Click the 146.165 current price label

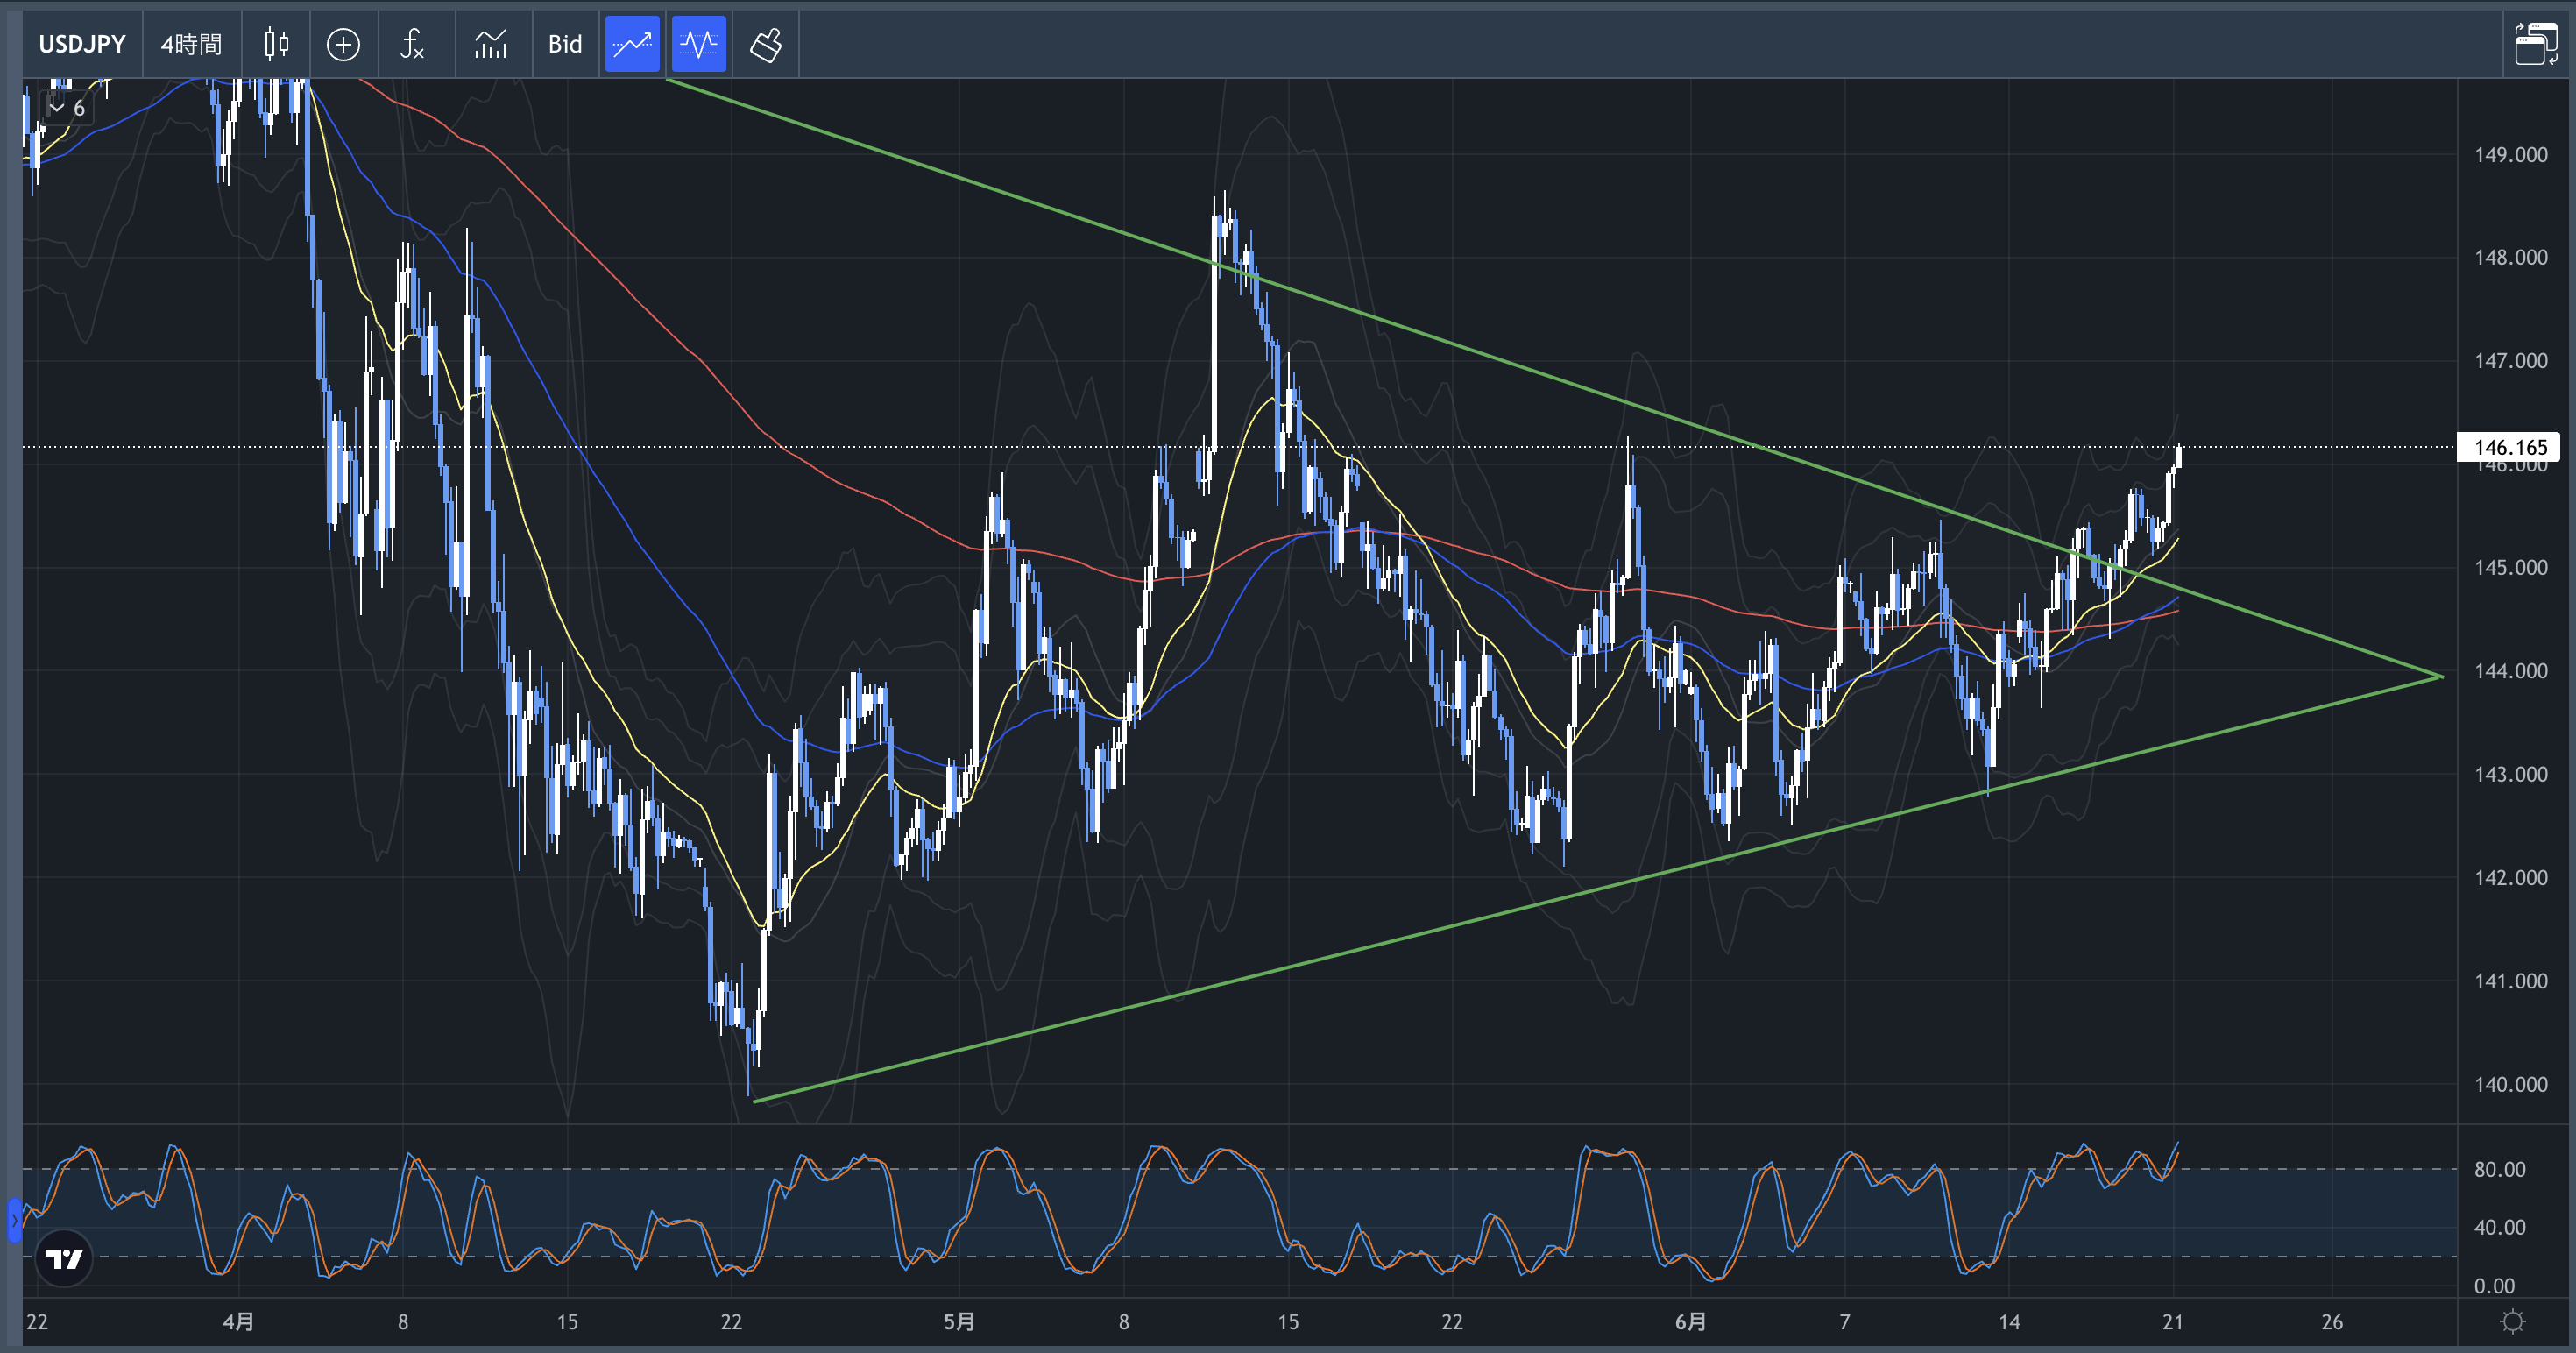[x=2509, y=447]
